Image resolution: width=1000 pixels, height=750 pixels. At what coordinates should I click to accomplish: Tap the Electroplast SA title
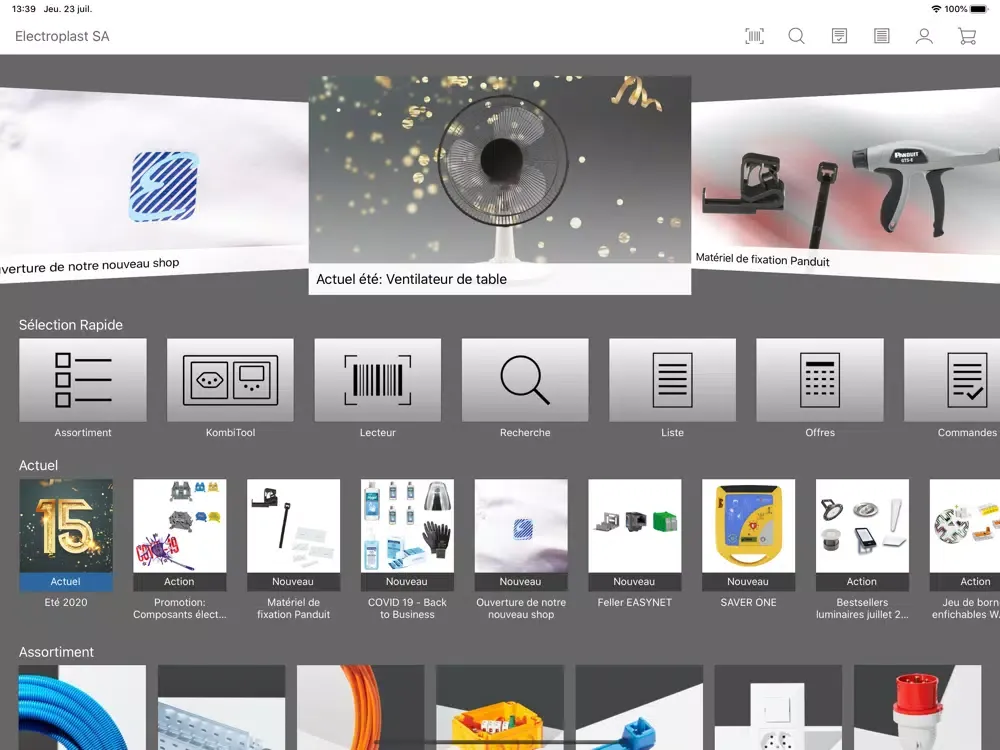tap(62, 36)
